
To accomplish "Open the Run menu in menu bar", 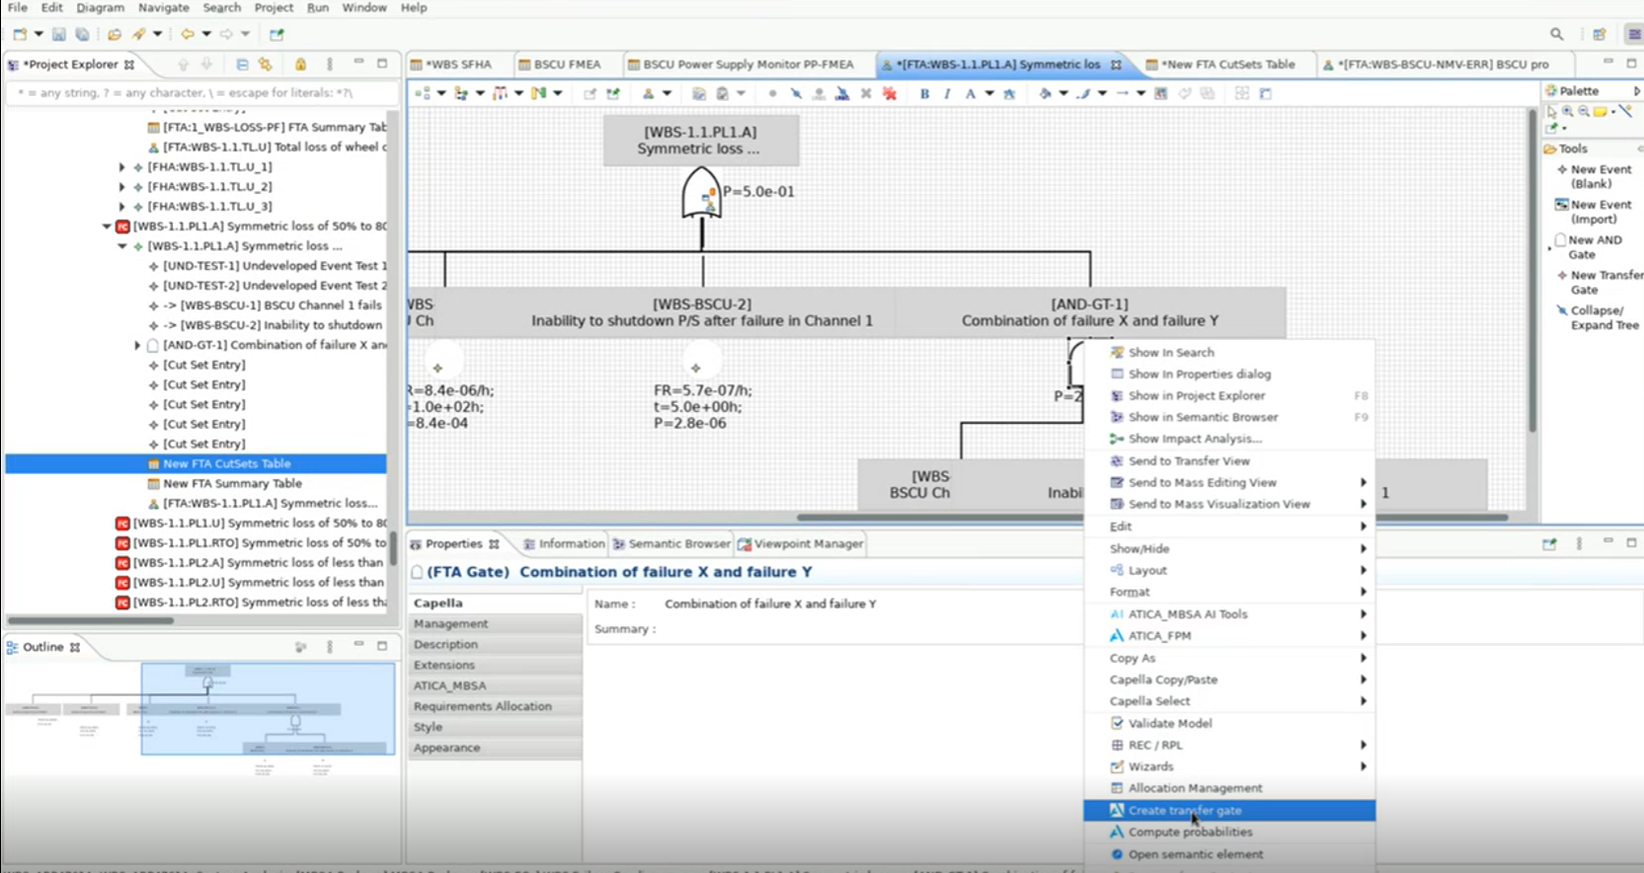I will point(318,8).
